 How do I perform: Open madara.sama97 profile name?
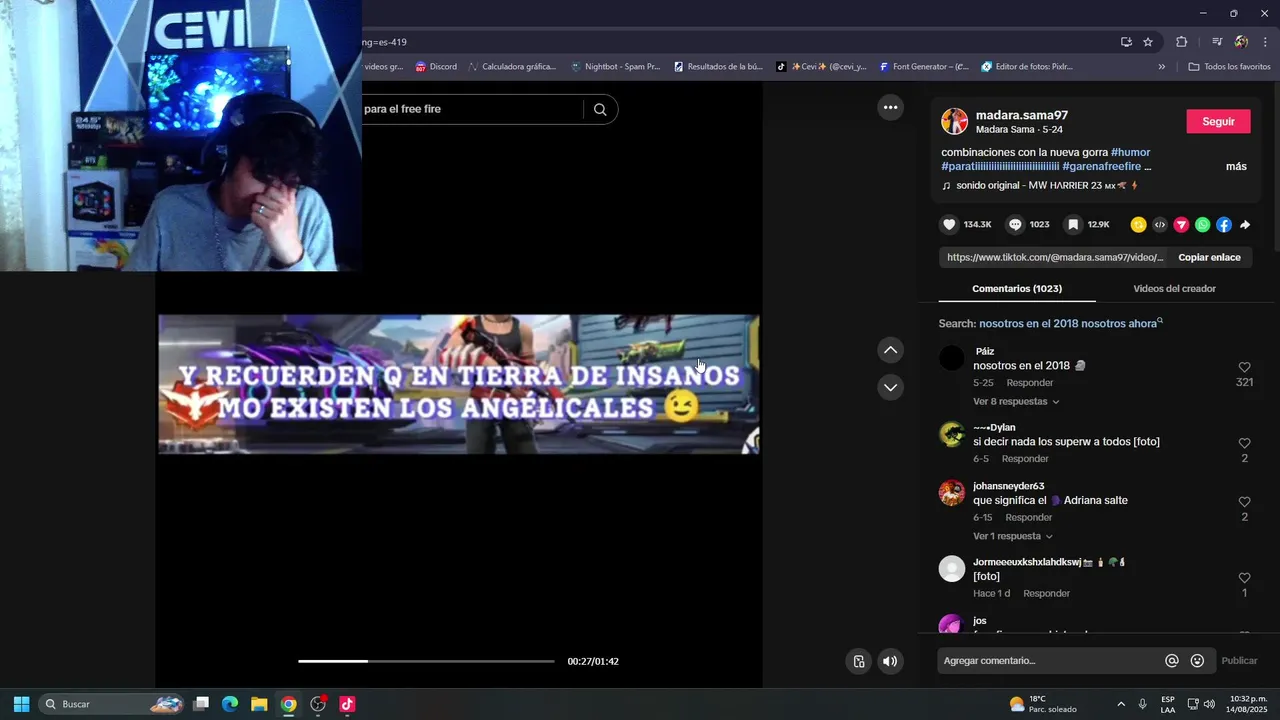(x=1022, y=115)
